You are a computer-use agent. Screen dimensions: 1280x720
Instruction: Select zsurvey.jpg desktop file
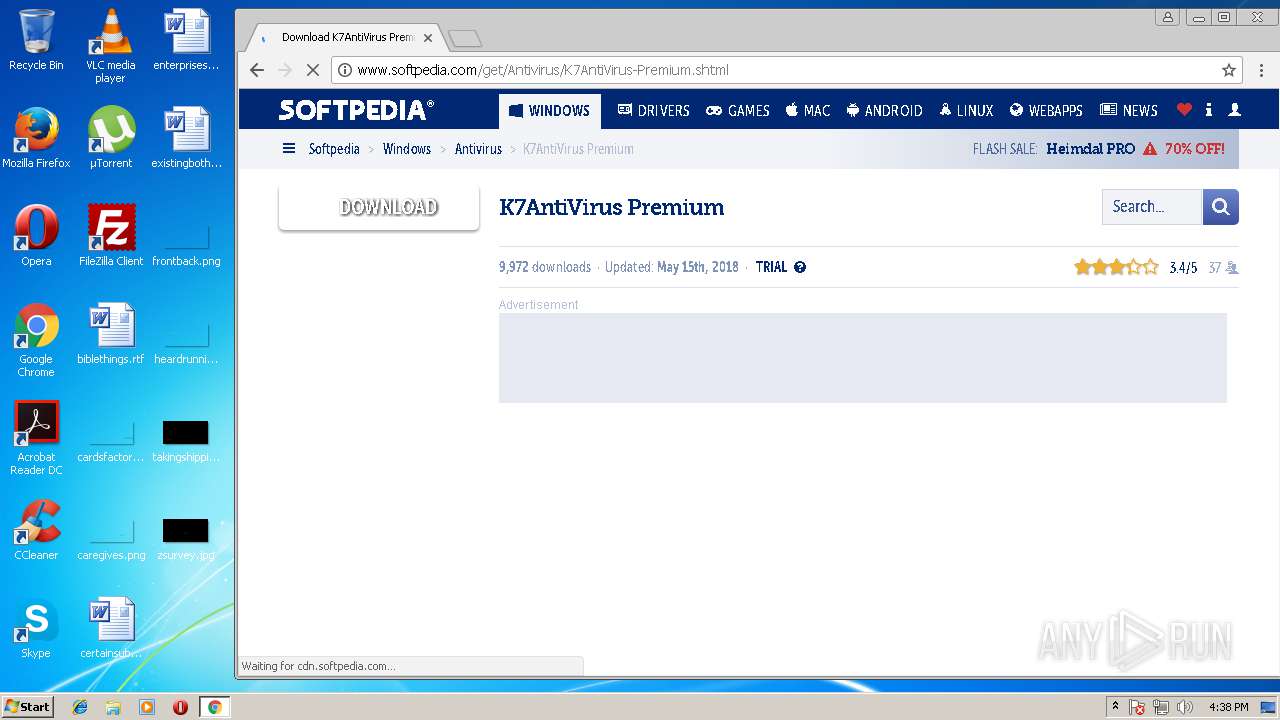coord(186,540)
